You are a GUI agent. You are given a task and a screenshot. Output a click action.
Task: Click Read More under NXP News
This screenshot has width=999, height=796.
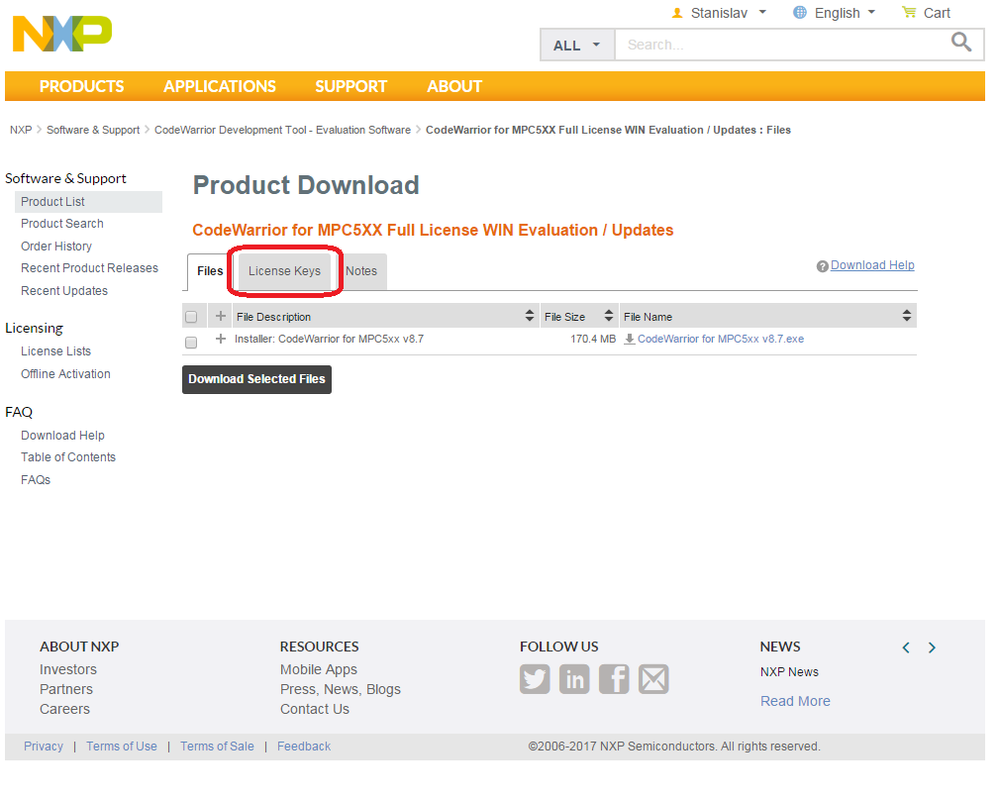(795, 701)
